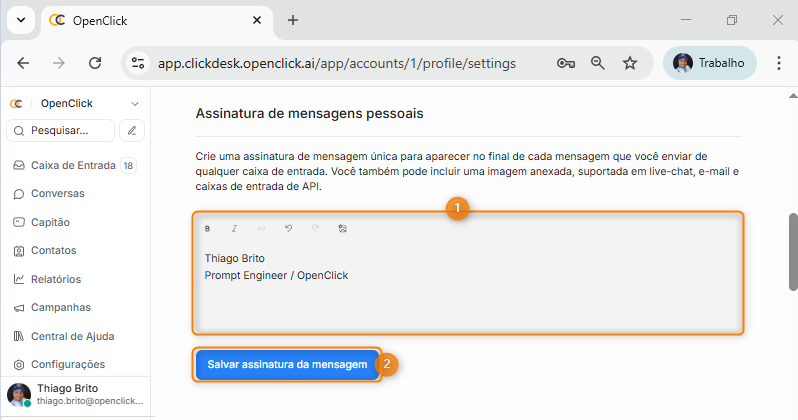Click the insert link icon in editor
Screen dimensions: 798x420
point(262,229)
